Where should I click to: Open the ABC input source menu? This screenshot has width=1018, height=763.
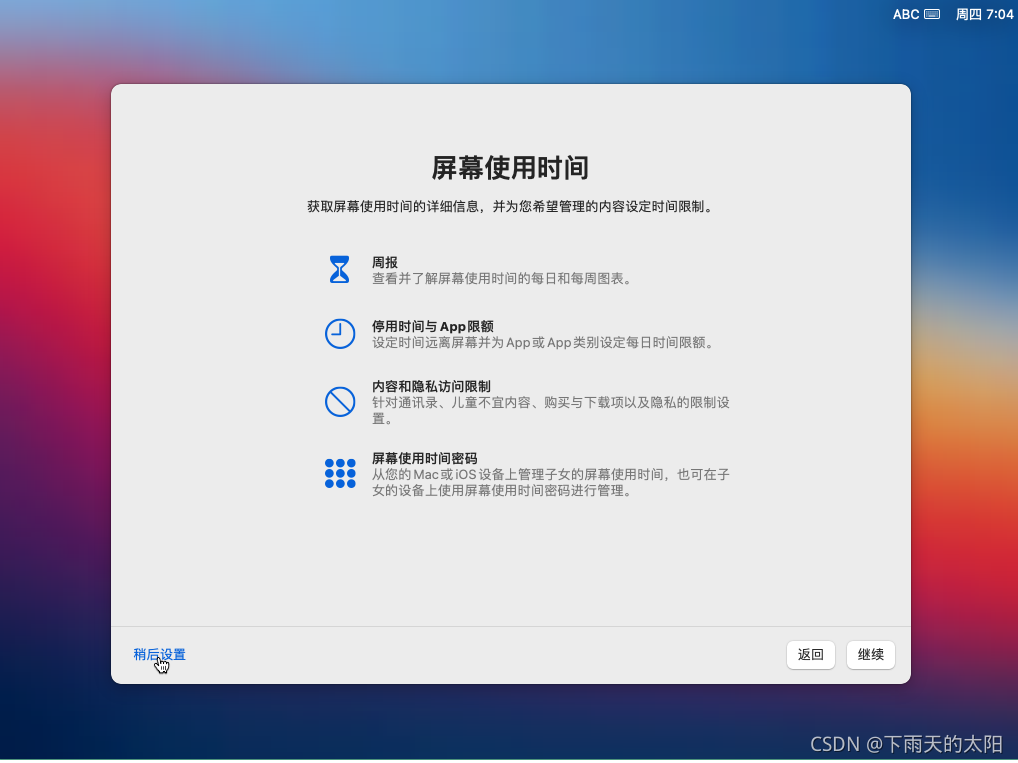(904, 14)
